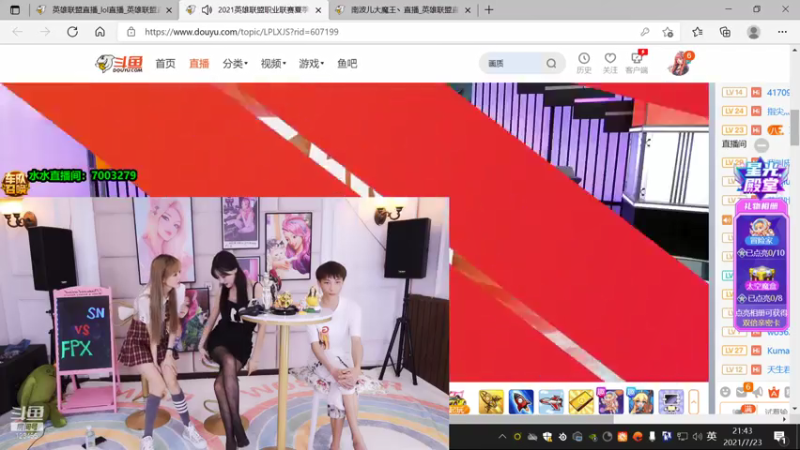
Task: Open 关注 followed channels heart icon
Action: pyautogui.click(x=610, y=63)
